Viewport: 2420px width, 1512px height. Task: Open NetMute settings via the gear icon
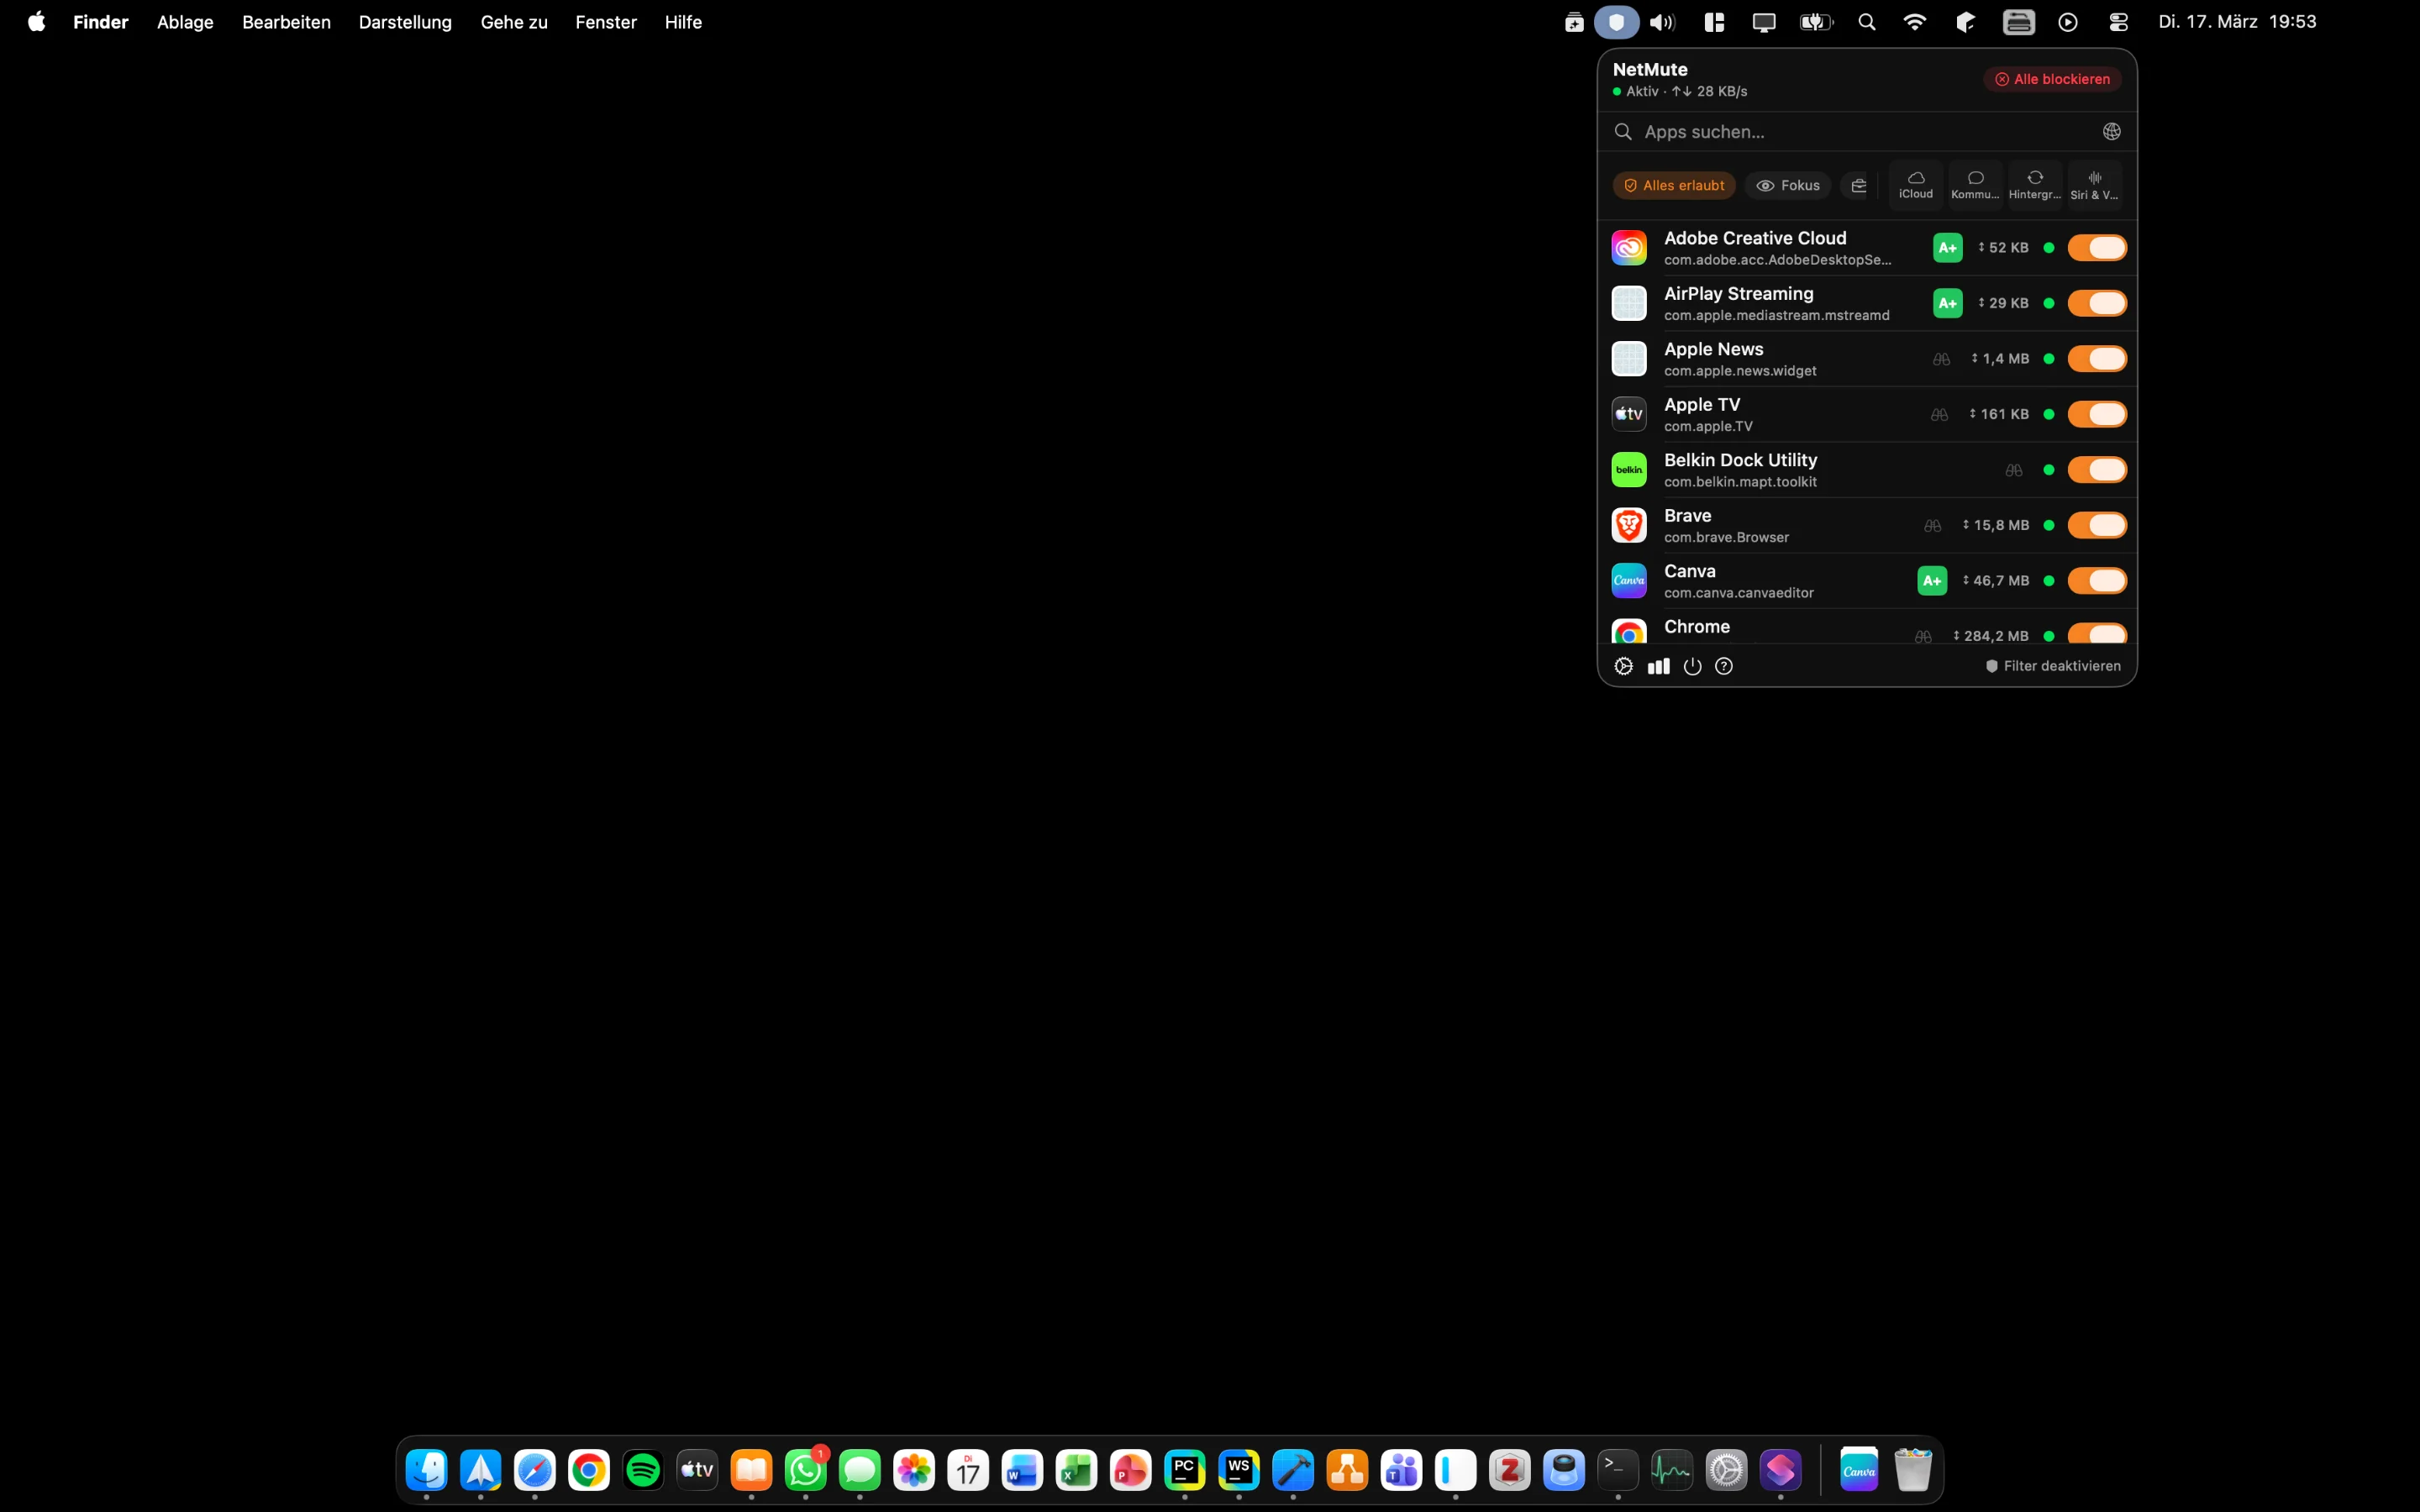(x=1623, y=666)
